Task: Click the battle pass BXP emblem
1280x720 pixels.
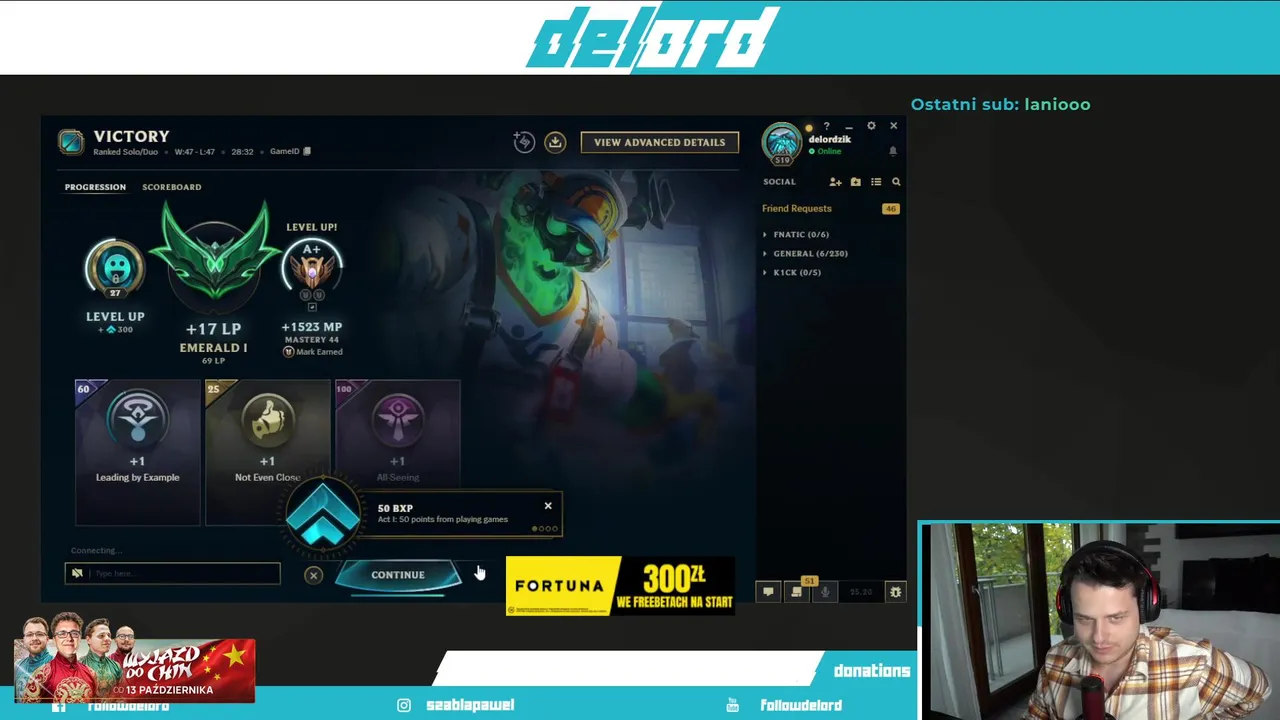Action: click(x=322, y=516)
